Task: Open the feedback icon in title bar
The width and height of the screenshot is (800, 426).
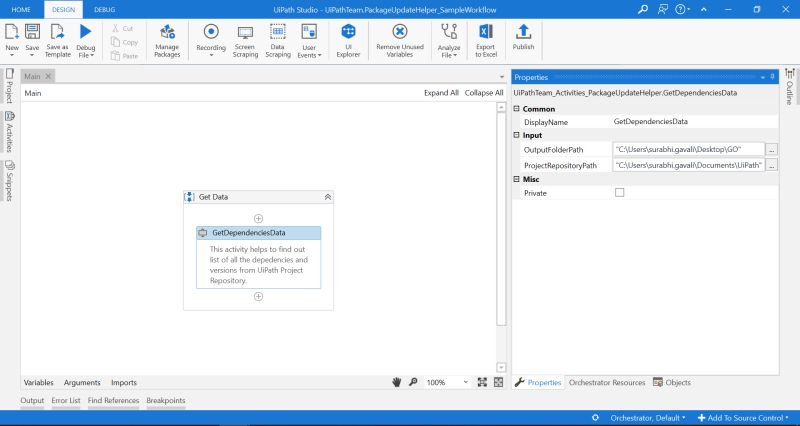Action: pyautogui.click(x=662, y=9)
